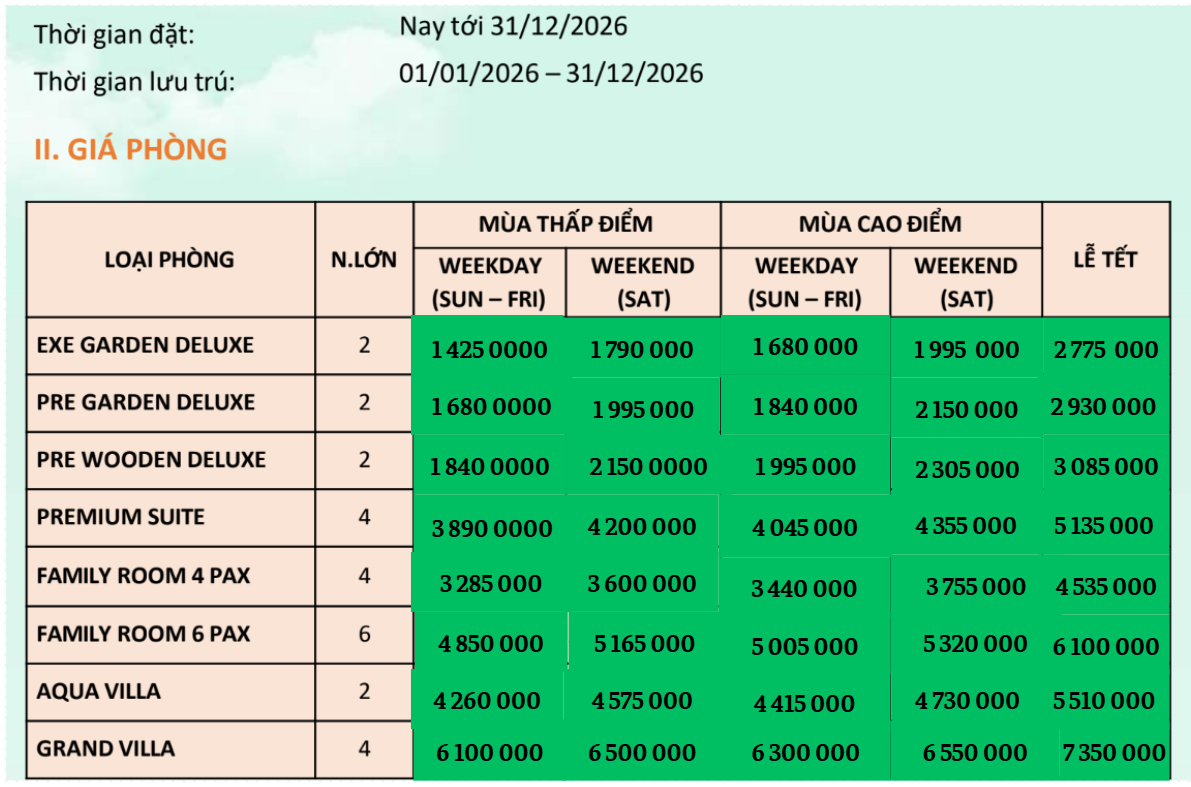The height and width of the screenshot is (787, 1191).
Task: Click the MÙA THẤP ĐIỂM header cell
Action: click(x=566, y=224)
